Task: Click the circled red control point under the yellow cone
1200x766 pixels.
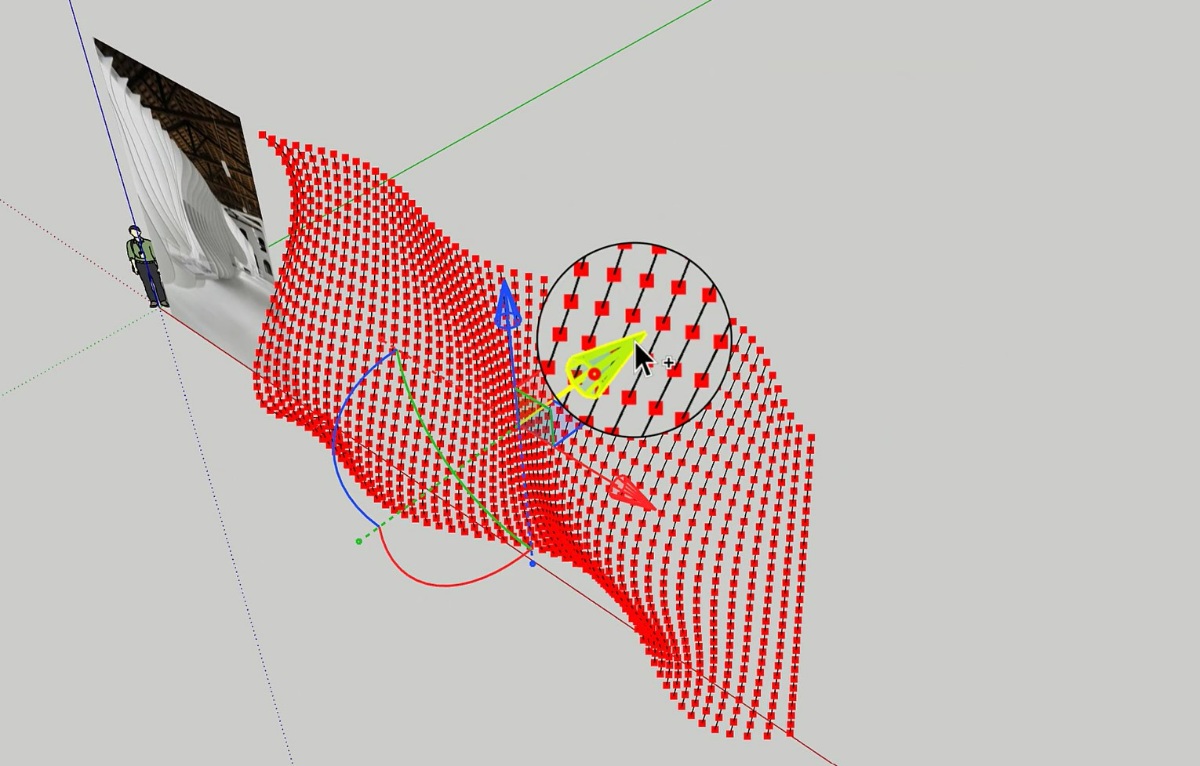Action: (x=594, y=374)
